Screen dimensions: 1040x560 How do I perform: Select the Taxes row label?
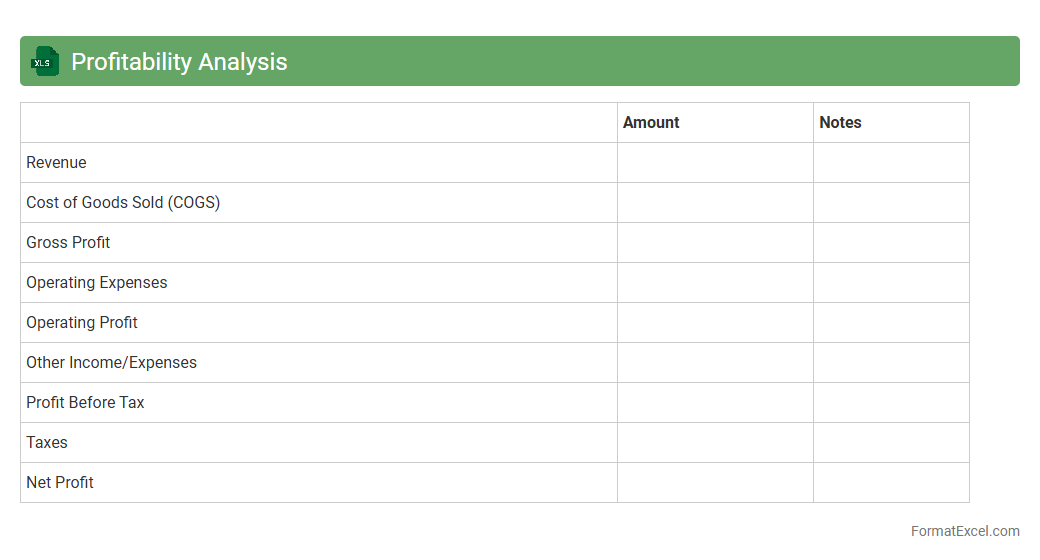(x=47, y=442)
